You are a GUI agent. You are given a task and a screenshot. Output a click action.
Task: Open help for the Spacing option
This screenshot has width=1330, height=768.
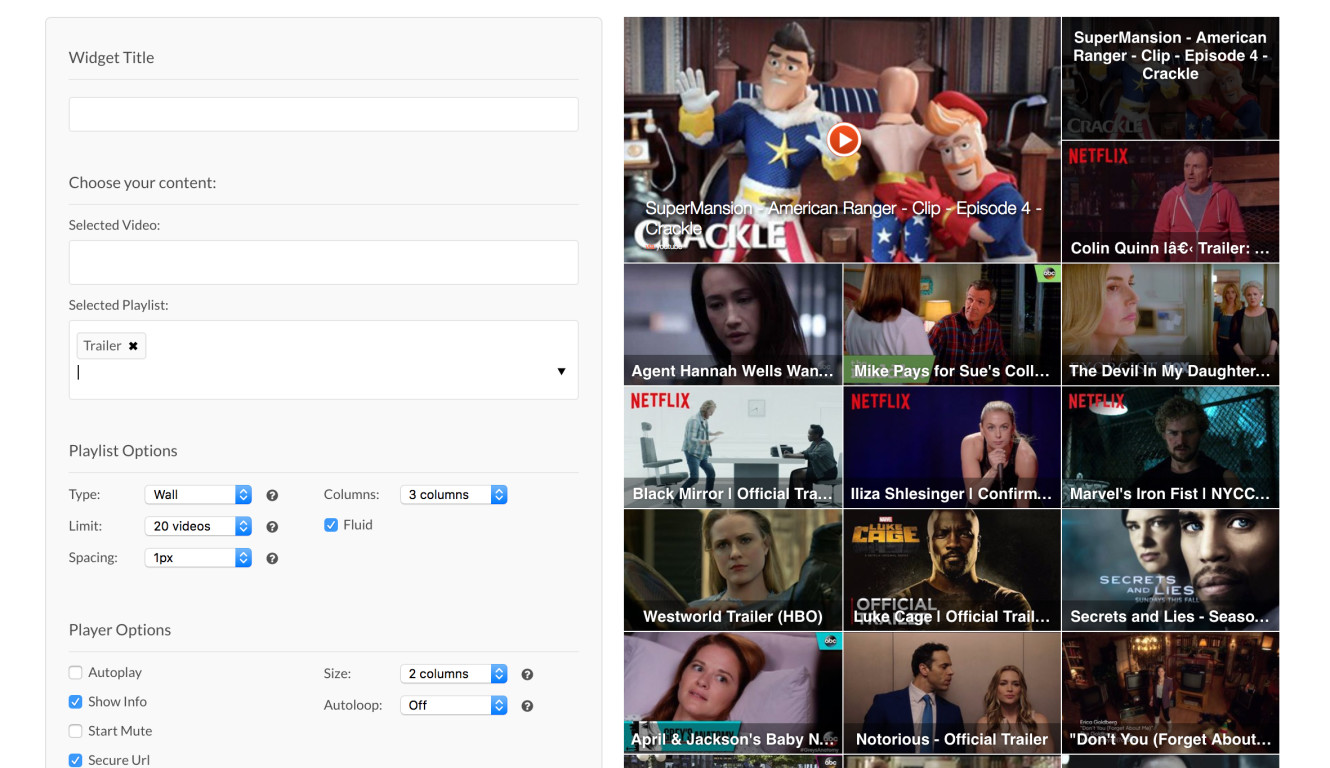[x=272, y=559]
